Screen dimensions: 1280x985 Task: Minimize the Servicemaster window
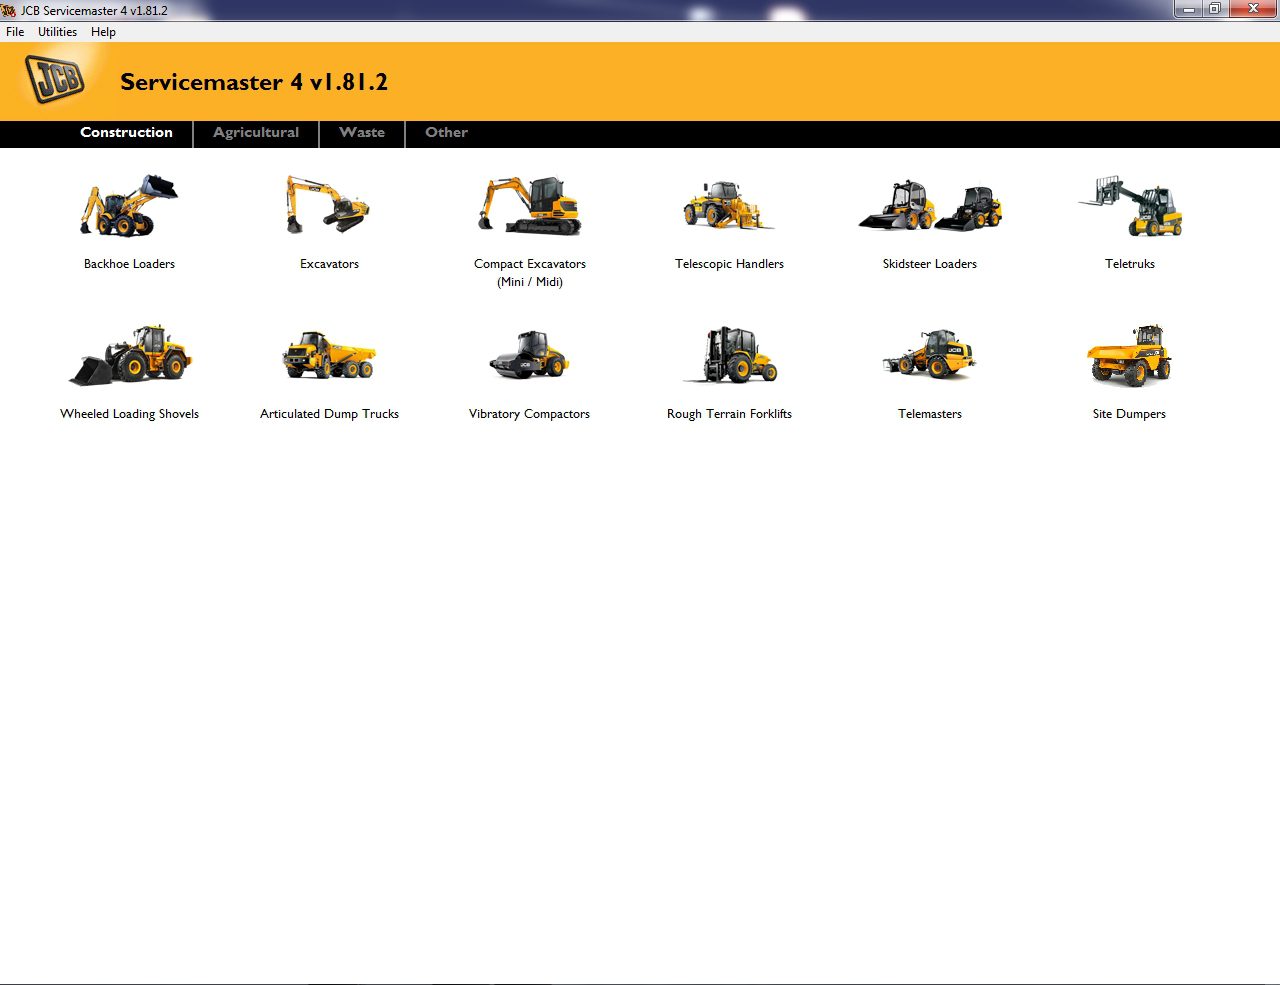pyautogui.click(x=1188, y=9)
